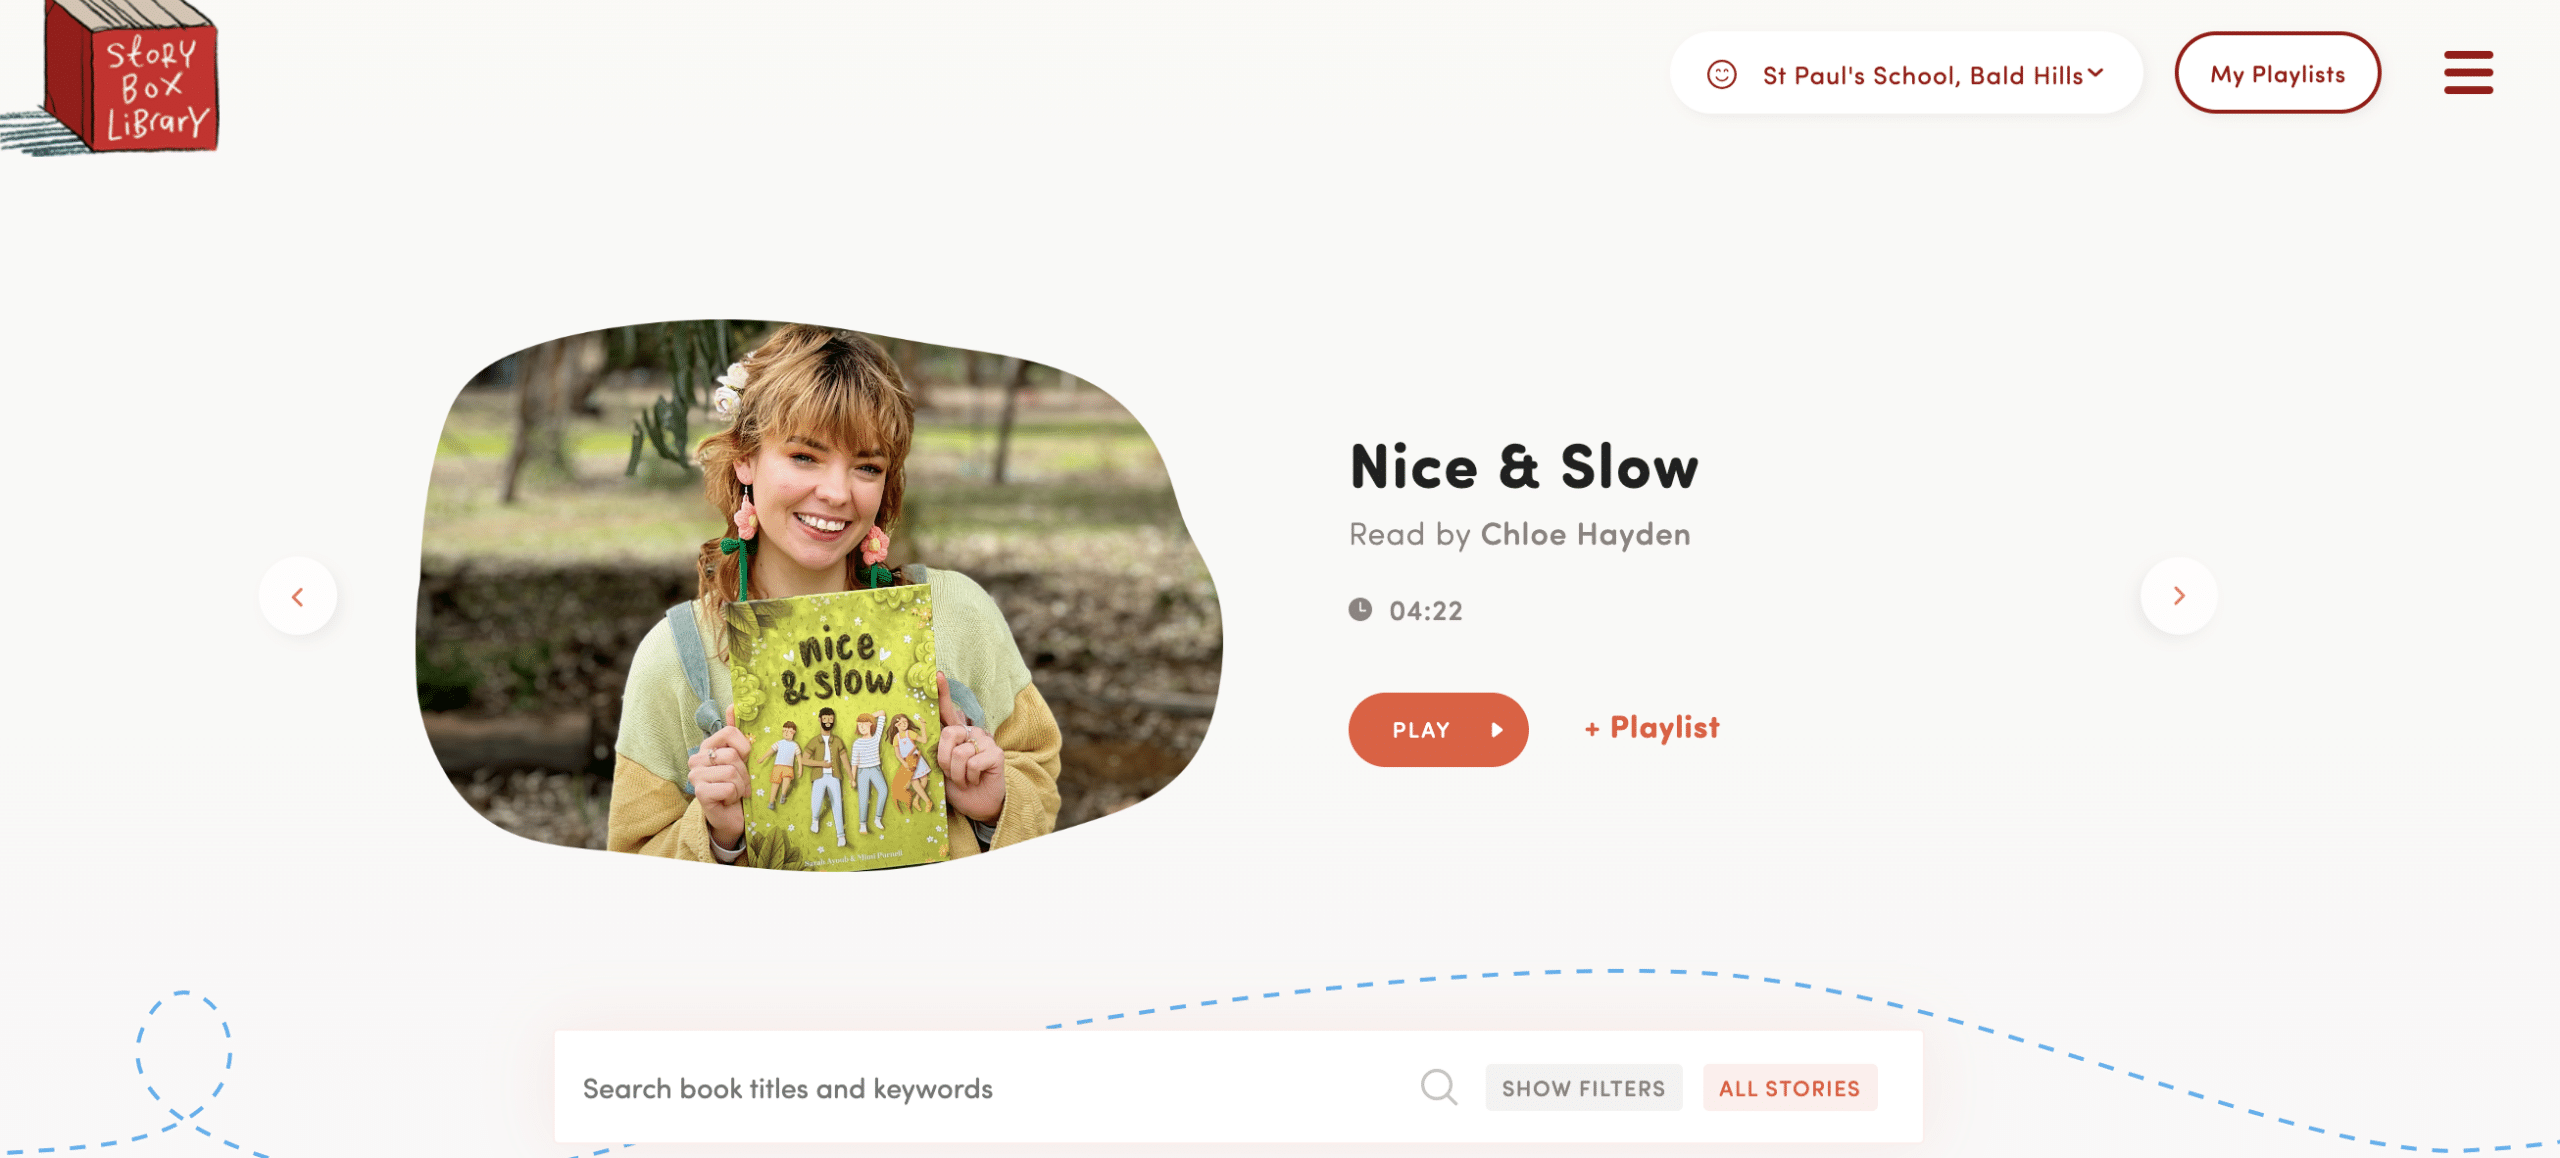Click the Story Box Library logo
The image size is (2560, 1158).
pyautogui.click(x=112, y=78)
